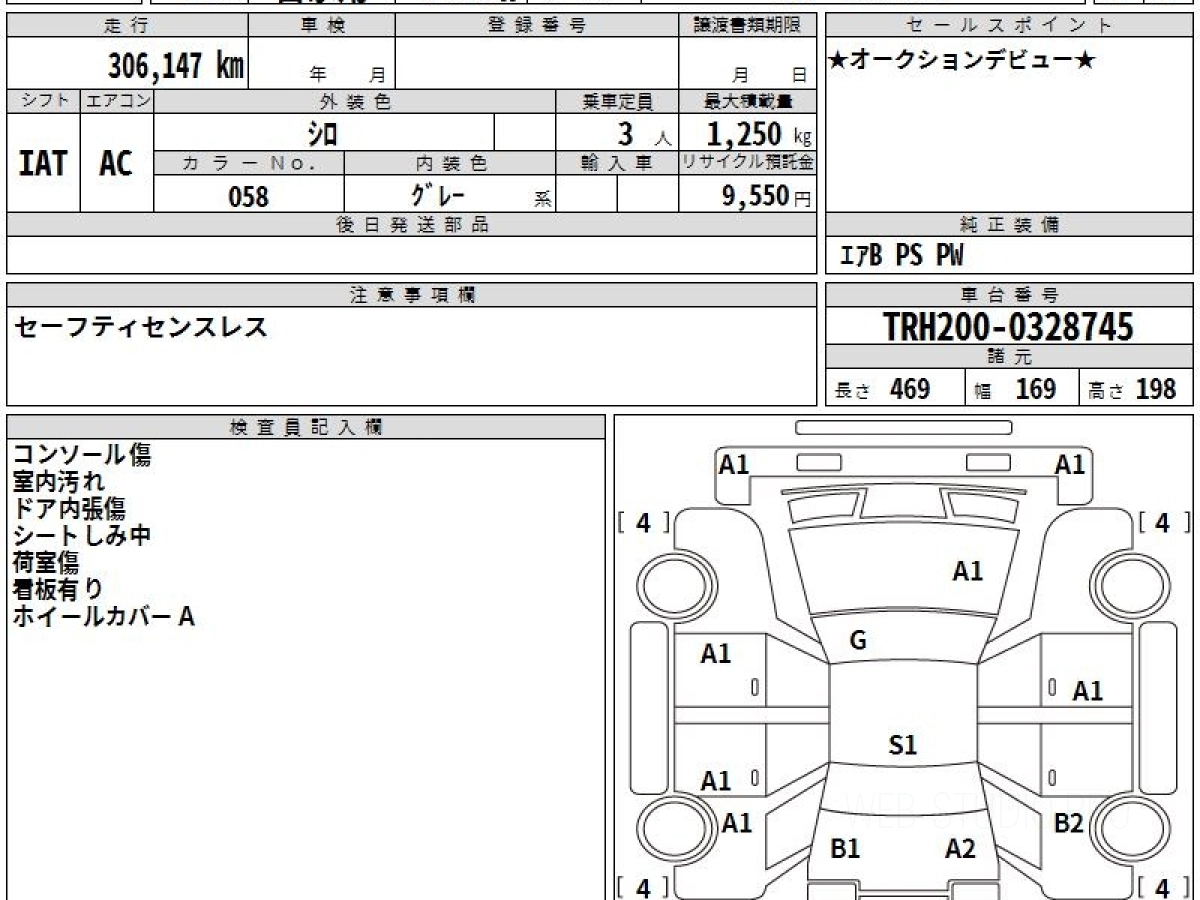Click the 走行 header cell
The image size is (1200, 900).
tap(127, 26)
